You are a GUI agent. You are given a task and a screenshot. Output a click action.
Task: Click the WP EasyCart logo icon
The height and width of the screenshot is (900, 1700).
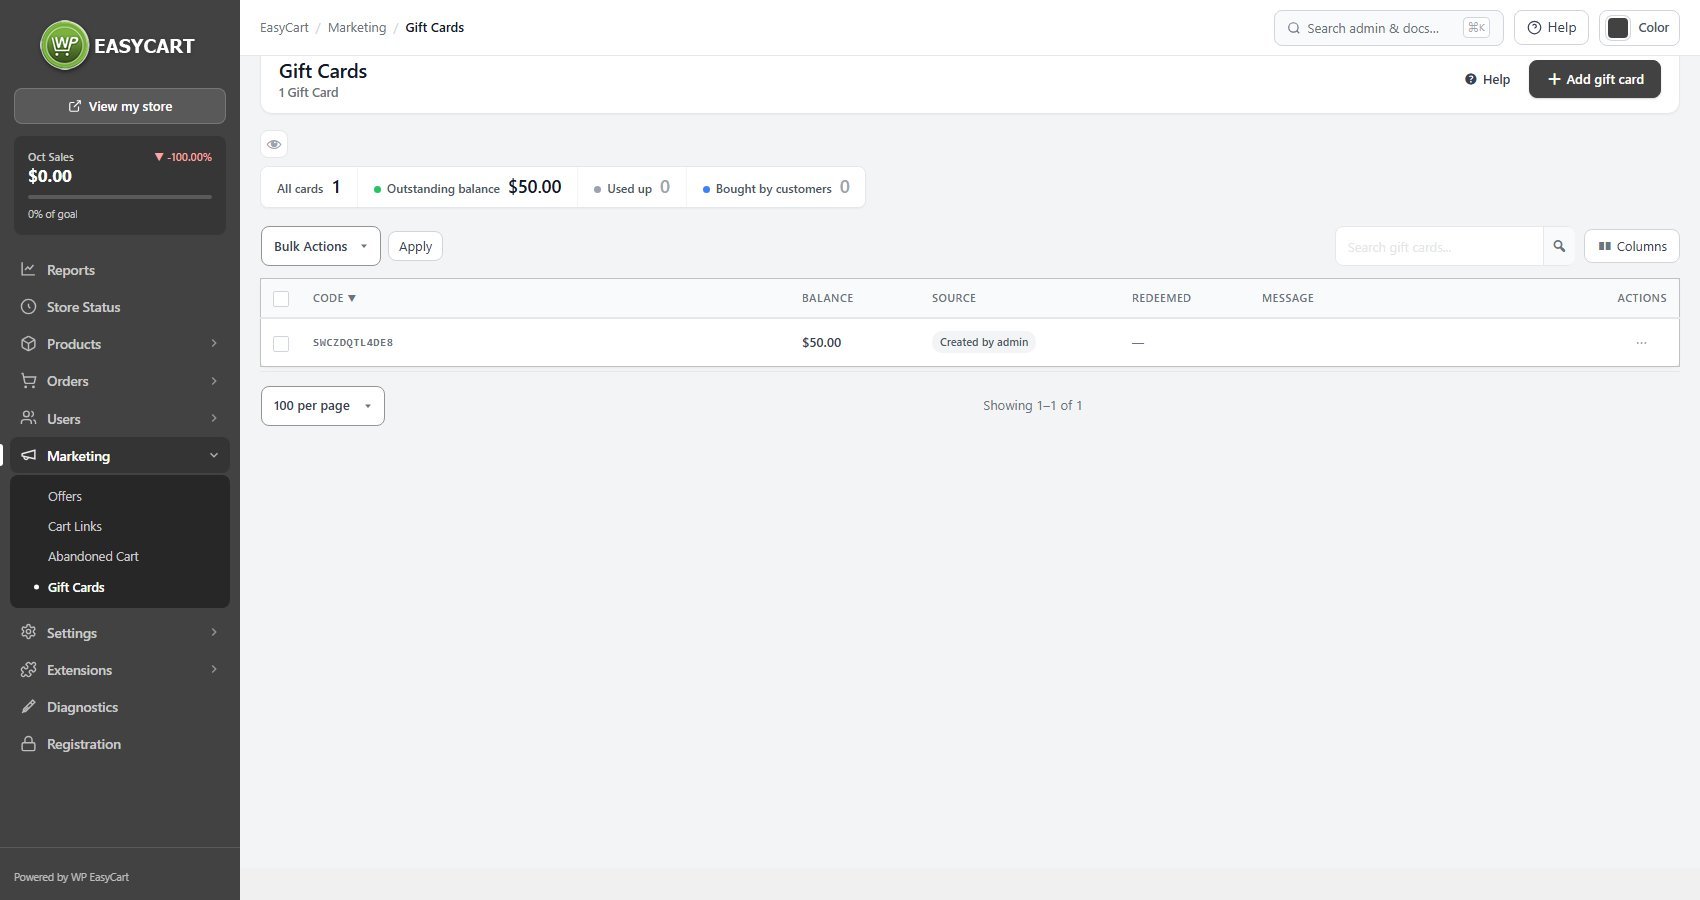click(x=65, y=45)
